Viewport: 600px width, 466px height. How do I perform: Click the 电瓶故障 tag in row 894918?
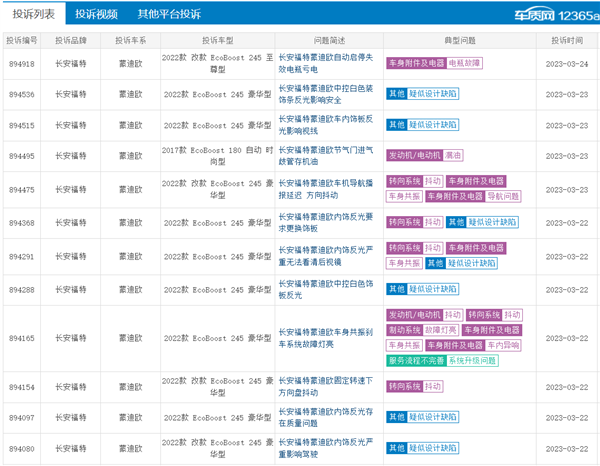coord(464,63)
